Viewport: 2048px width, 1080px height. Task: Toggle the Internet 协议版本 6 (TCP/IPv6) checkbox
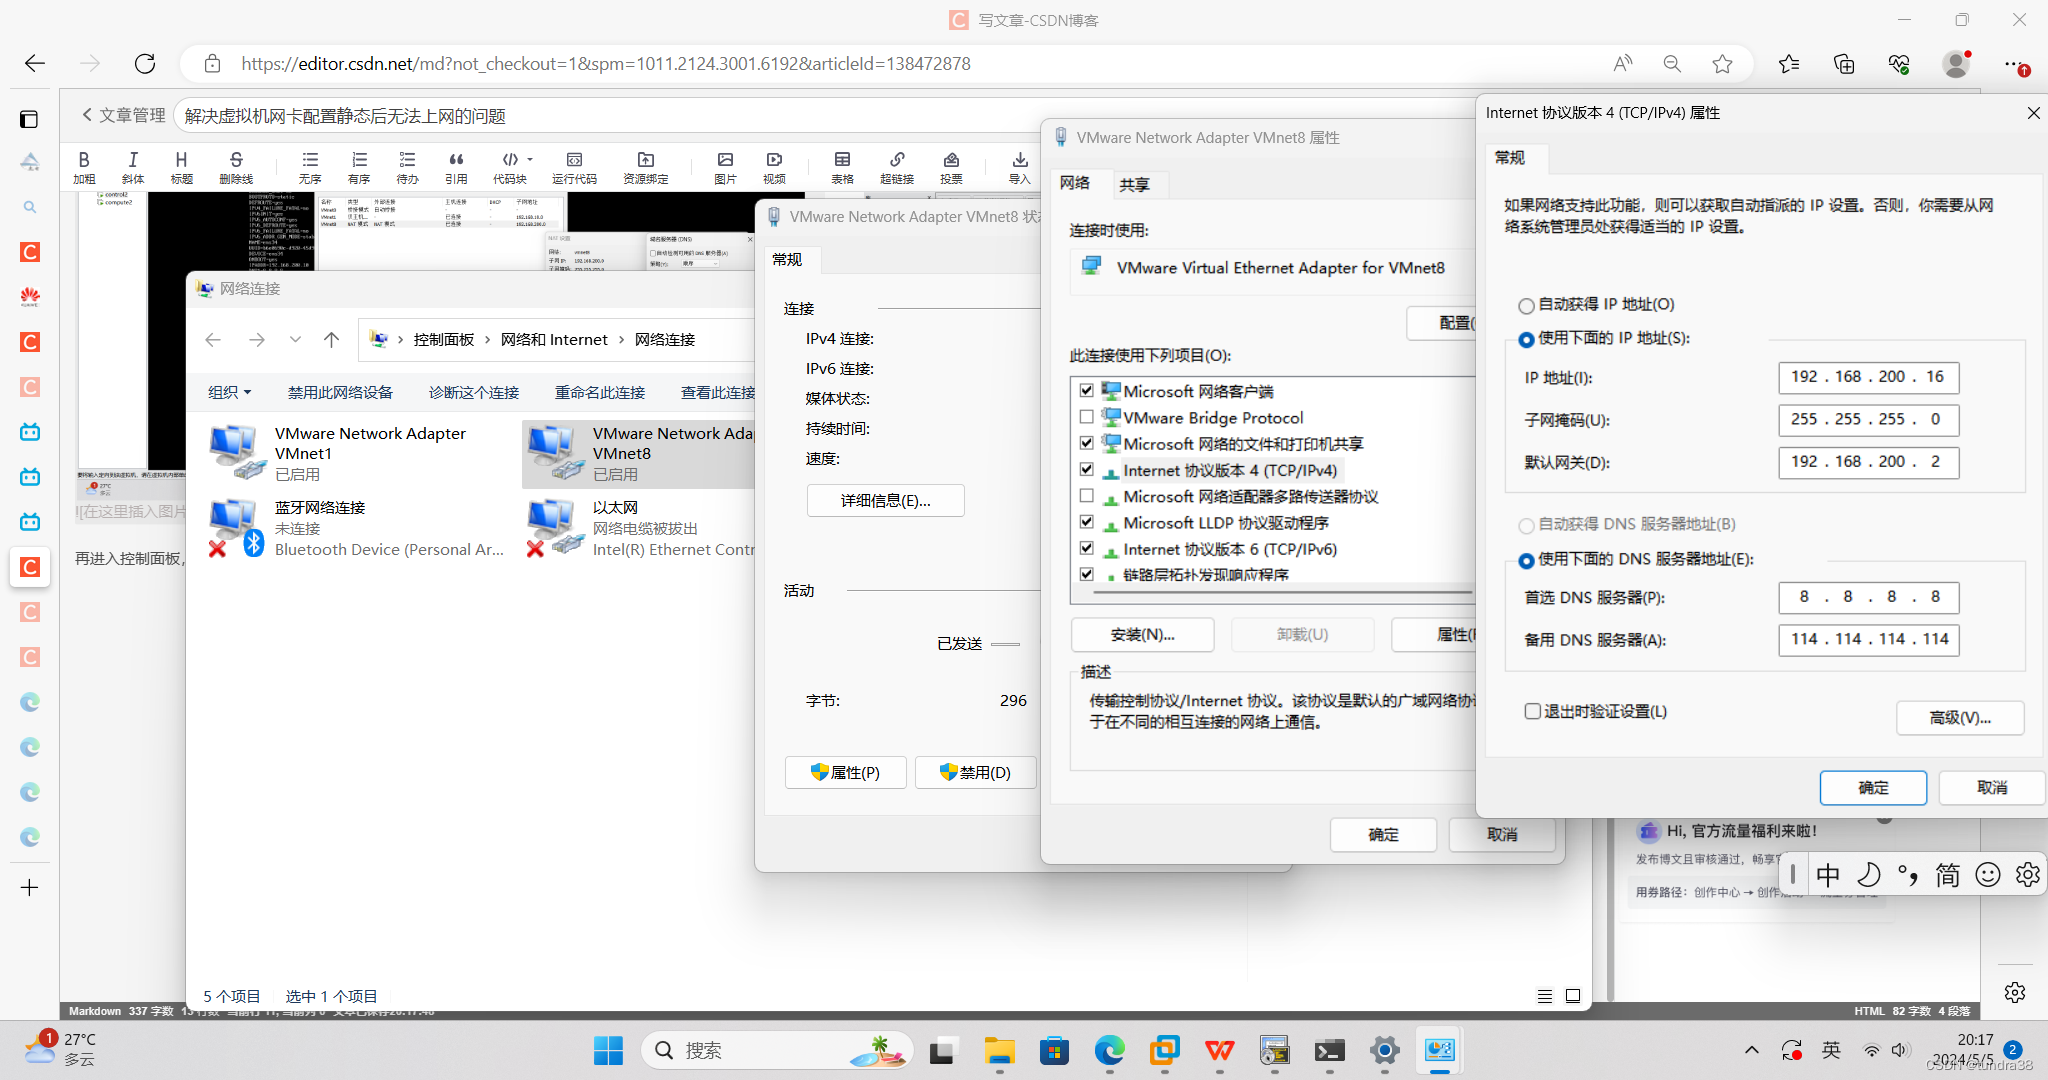(1087, 548)
